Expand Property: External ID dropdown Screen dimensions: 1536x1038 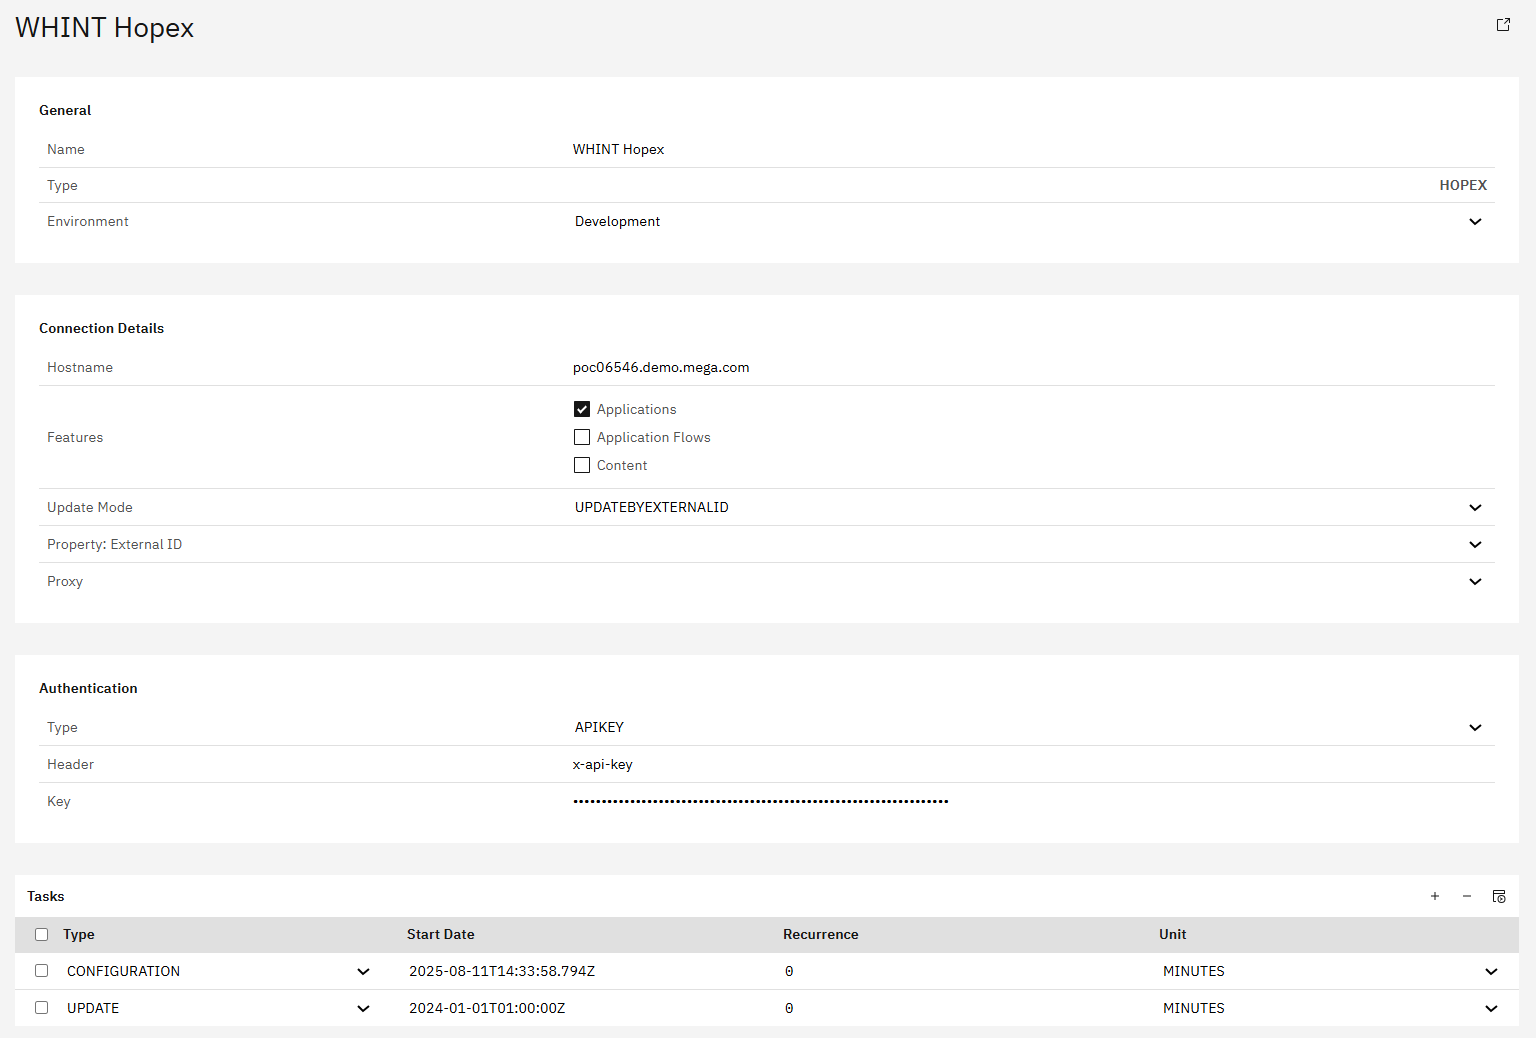click(1031, 544)
